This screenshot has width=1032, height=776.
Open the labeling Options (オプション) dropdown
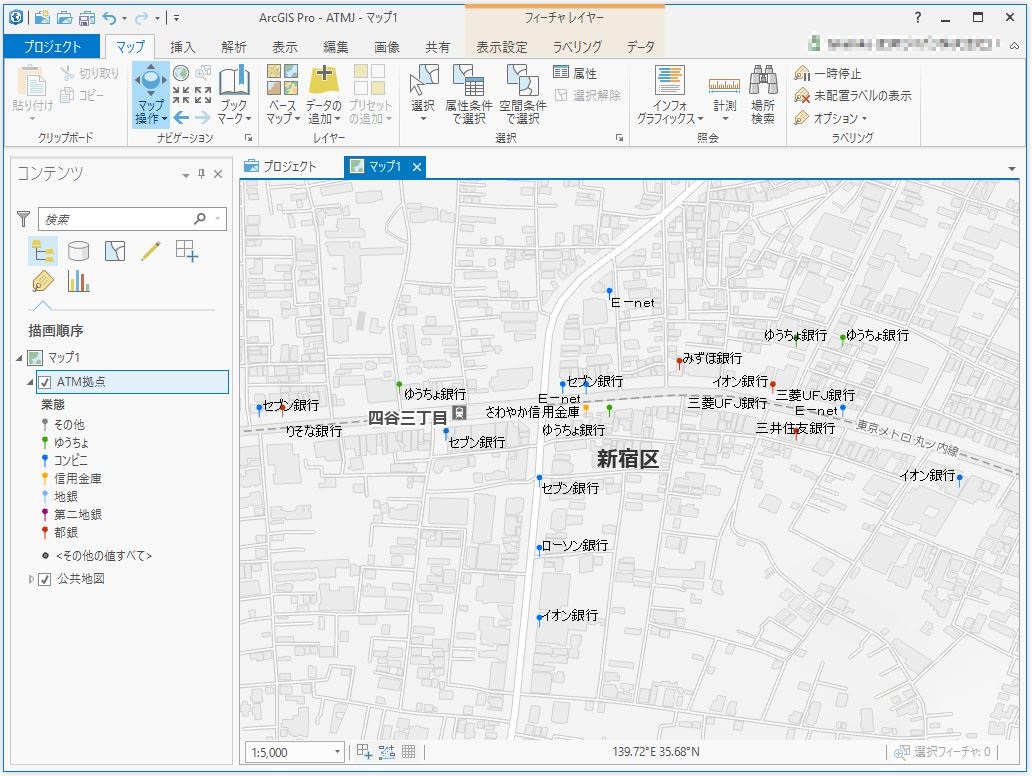[x=831, y=118]
